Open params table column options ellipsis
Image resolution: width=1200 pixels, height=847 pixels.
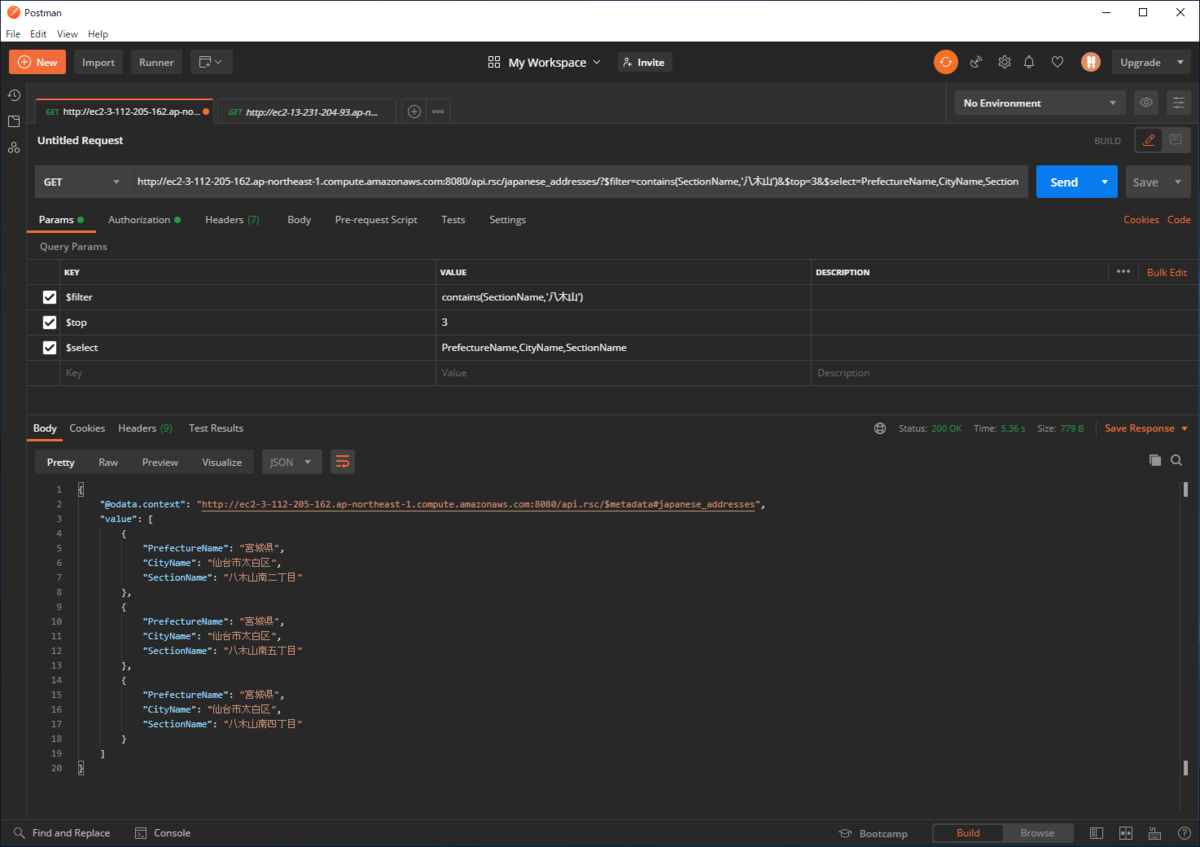(1123, 272)
